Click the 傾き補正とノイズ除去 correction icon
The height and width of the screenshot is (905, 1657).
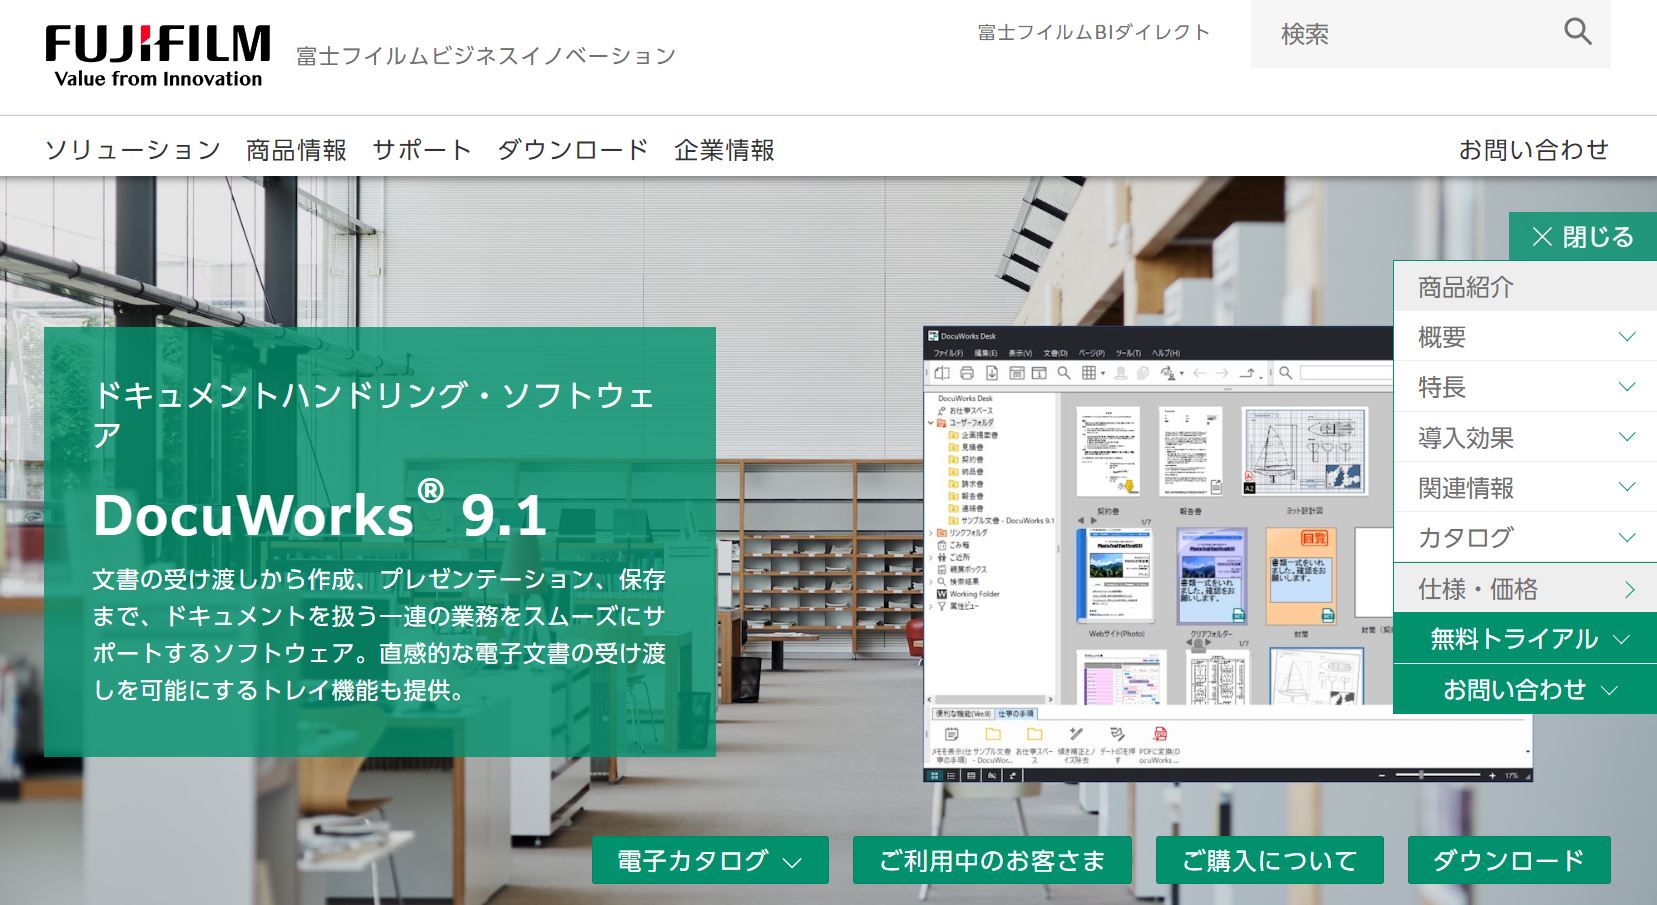coord(1074,735)
